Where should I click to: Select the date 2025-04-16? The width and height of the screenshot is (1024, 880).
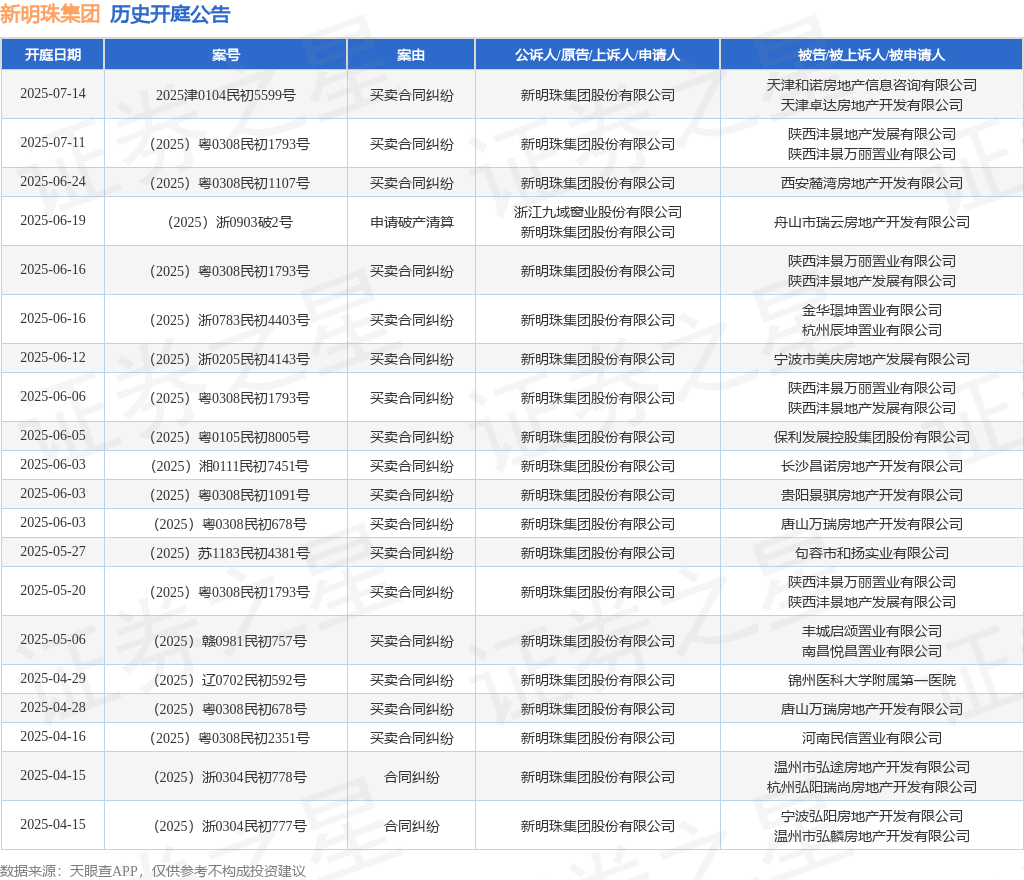pyautogui.click(x=53, y=737)
